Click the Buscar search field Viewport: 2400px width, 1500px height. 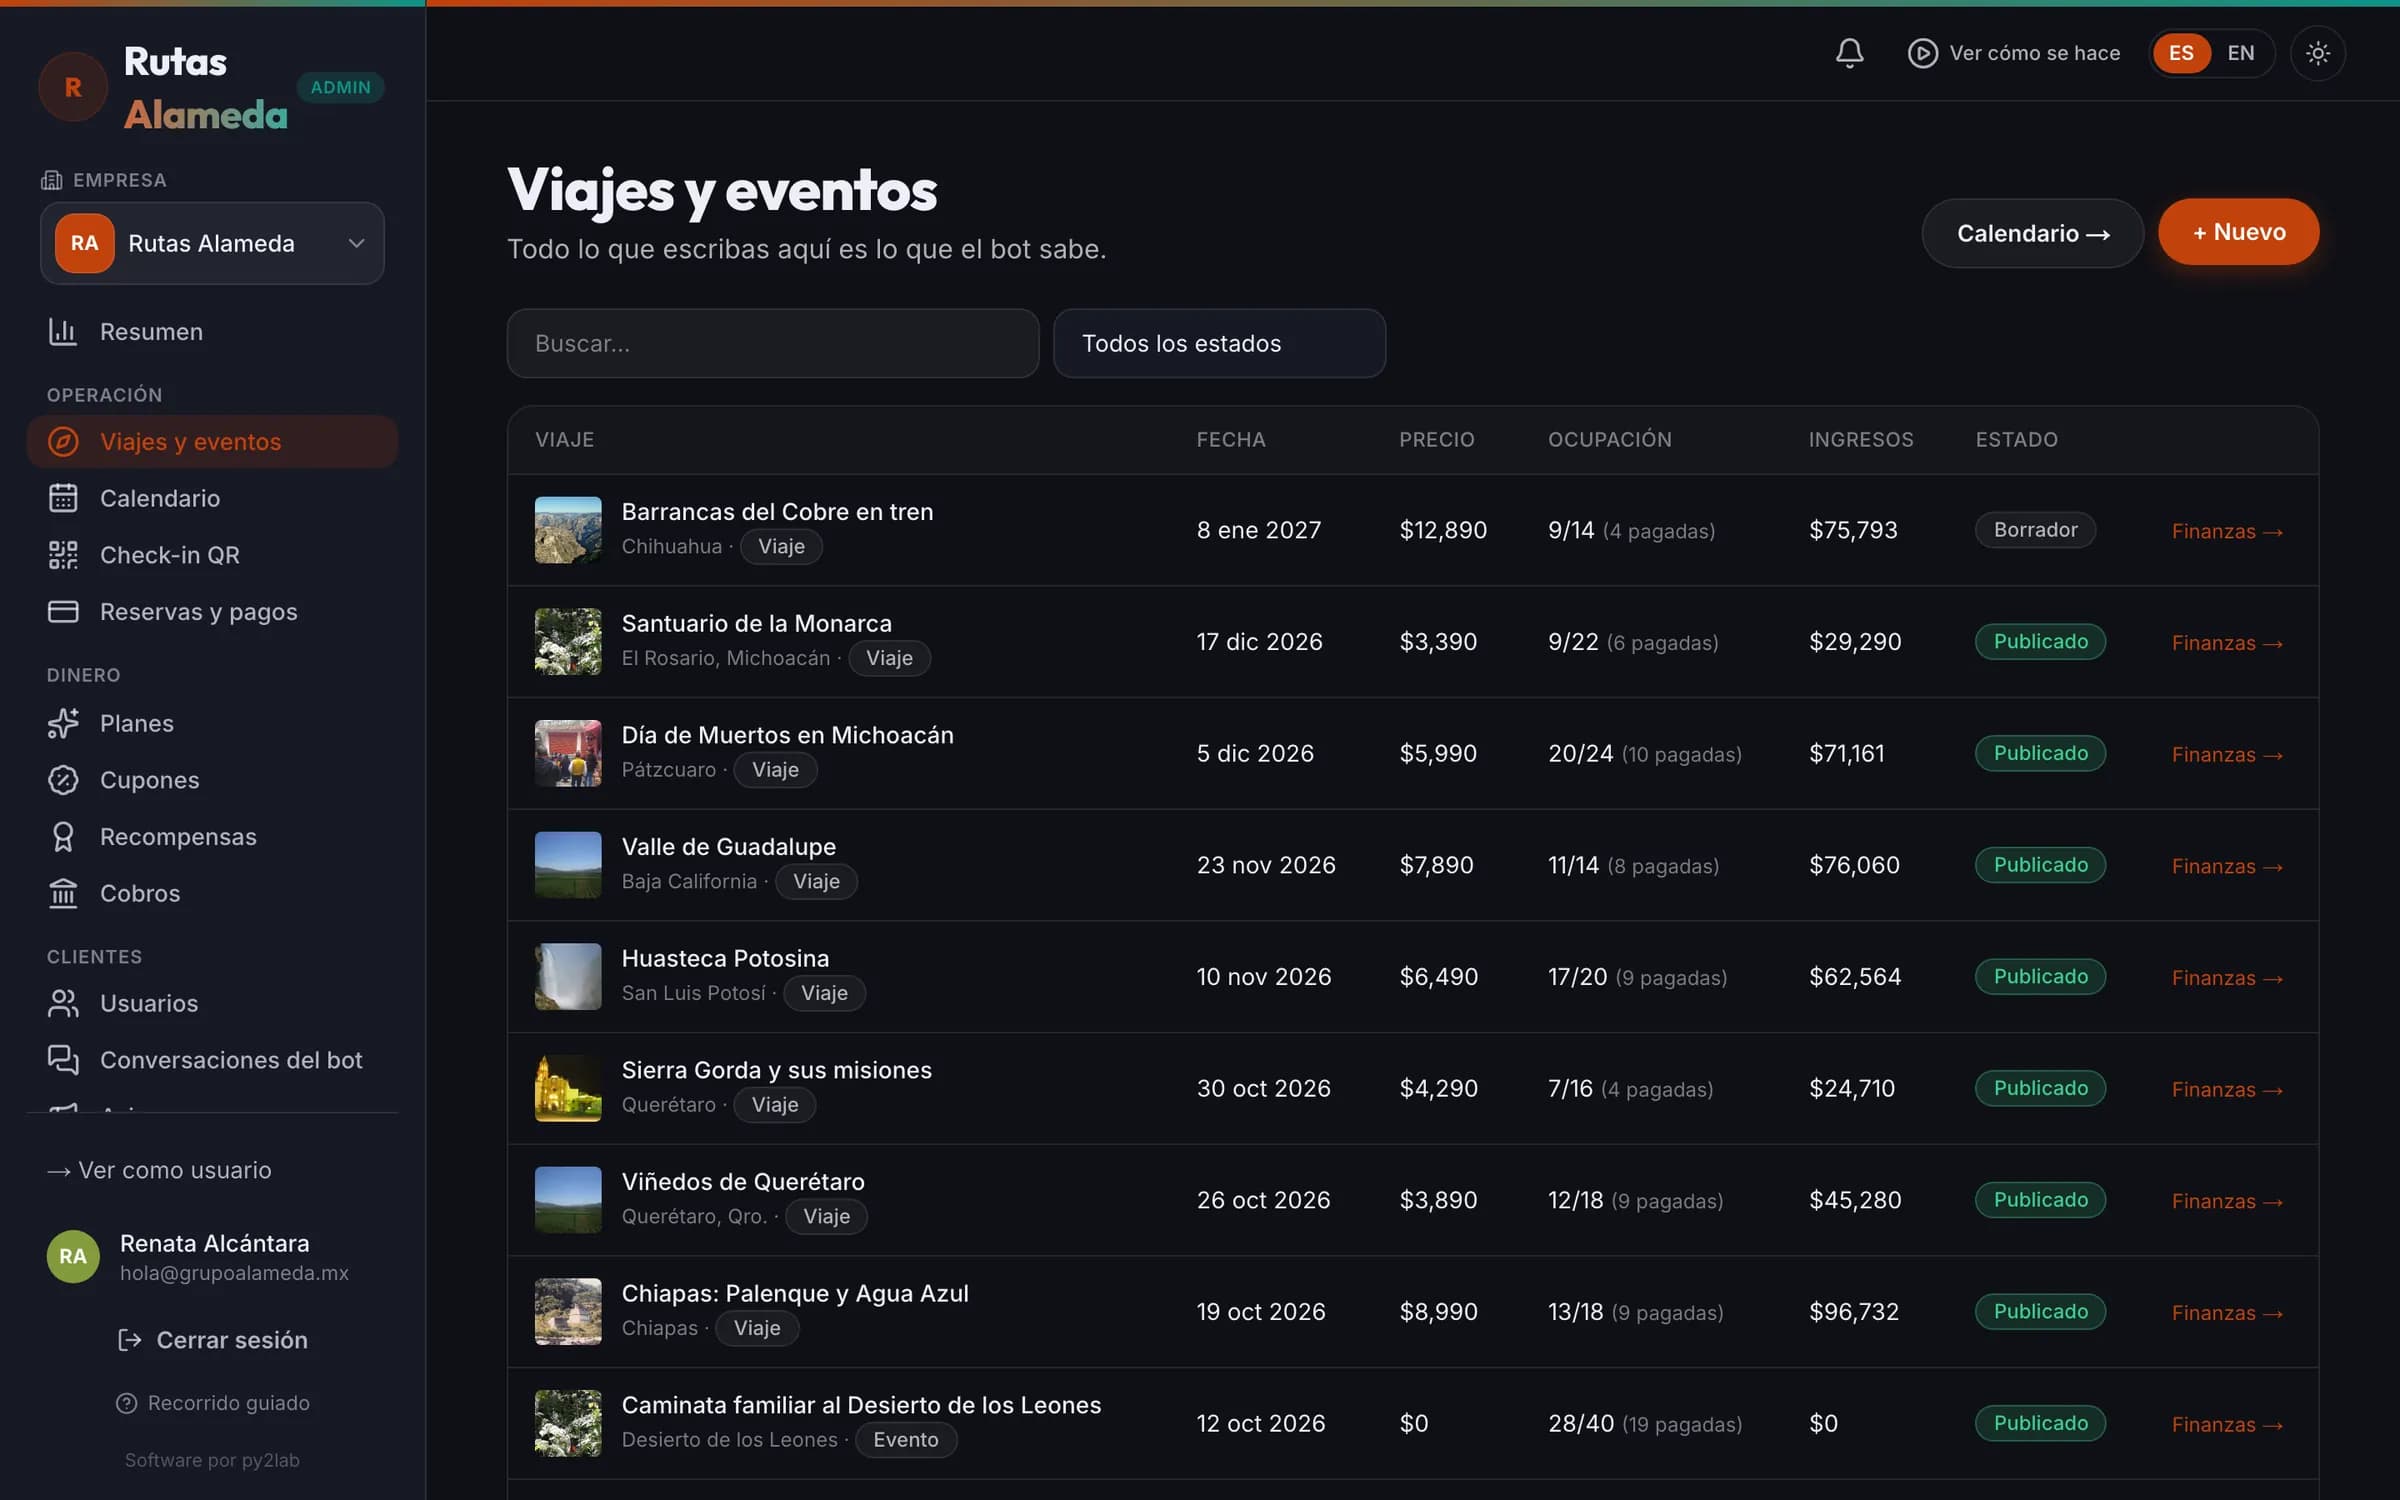point(773,343)
